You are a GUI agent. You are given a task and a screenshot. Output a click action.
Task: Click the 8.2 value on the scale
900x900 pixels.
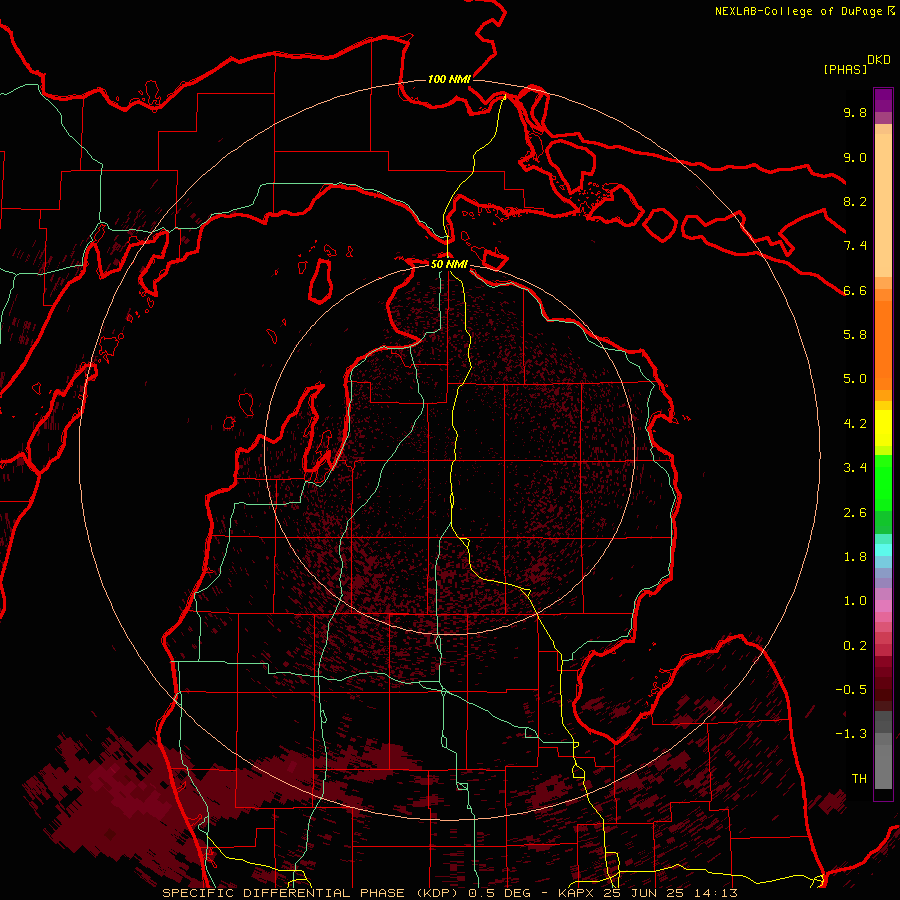[855, 201]
